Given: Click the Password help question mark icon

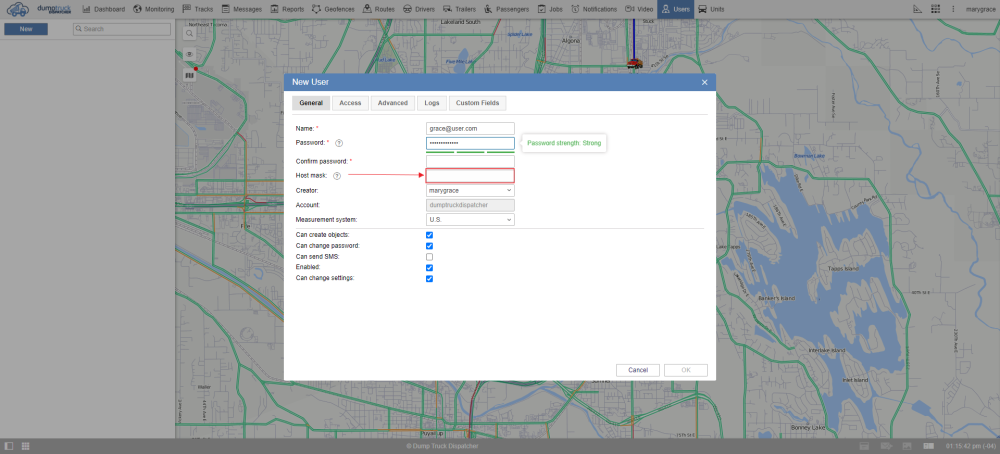Looking at the screenshot, I should (x=339, y=143).
